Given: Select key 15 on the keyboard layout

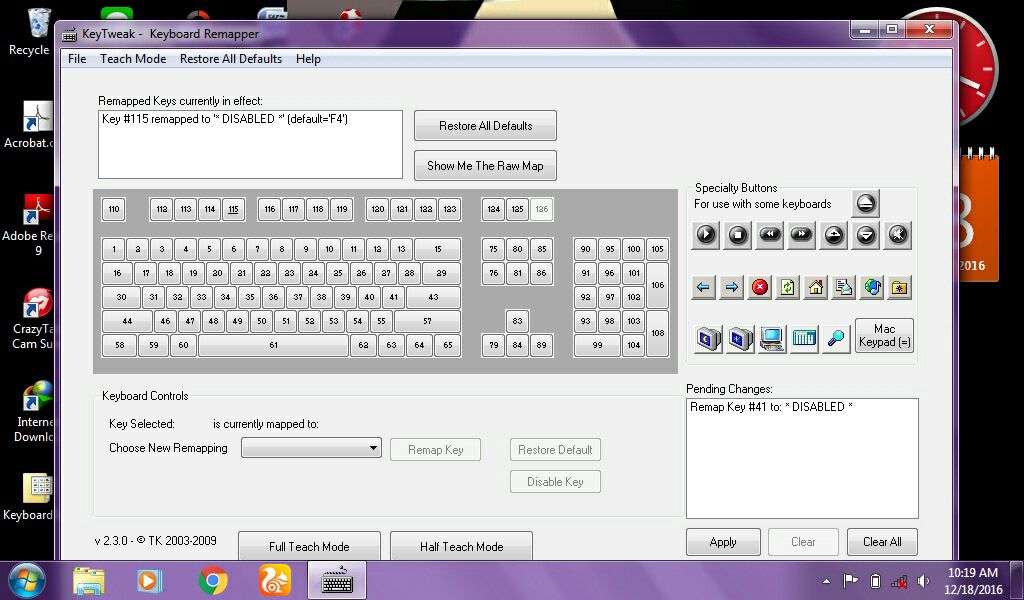Looking at the screenshot, I should point(438,249).
